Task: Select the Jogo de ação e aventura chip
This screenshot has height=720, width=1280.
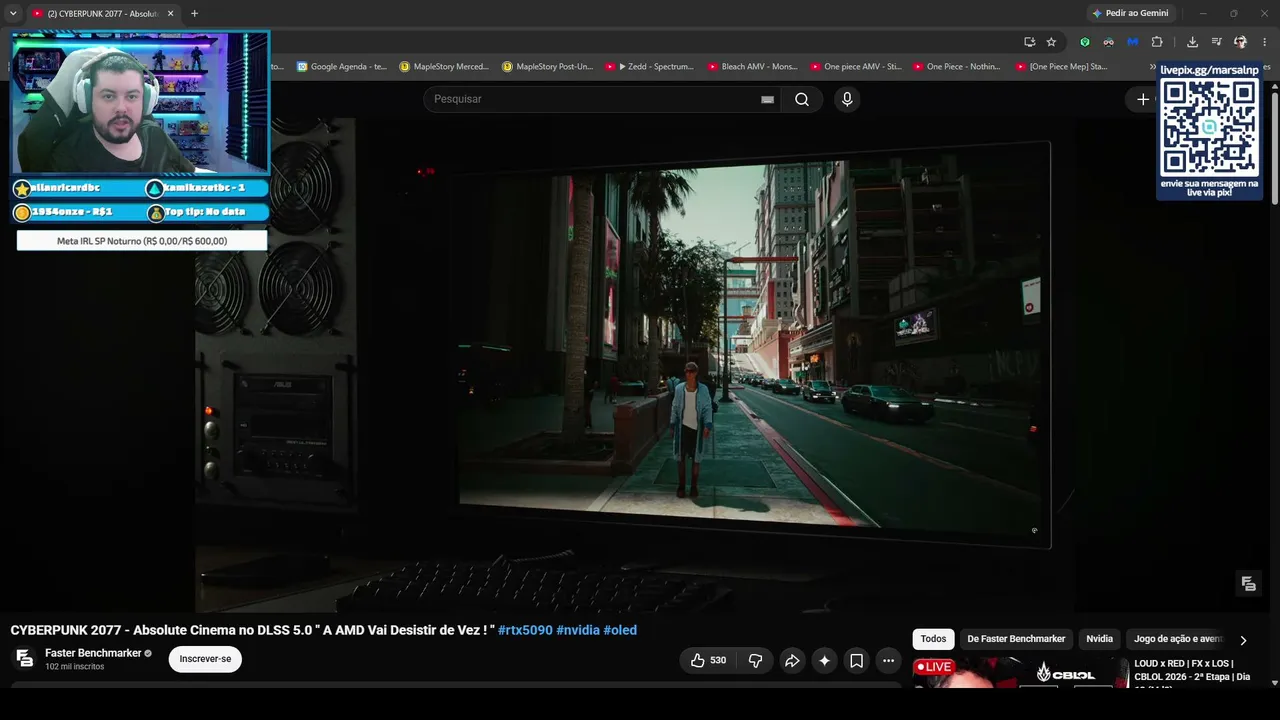Action: click(x=1178, y=639)
